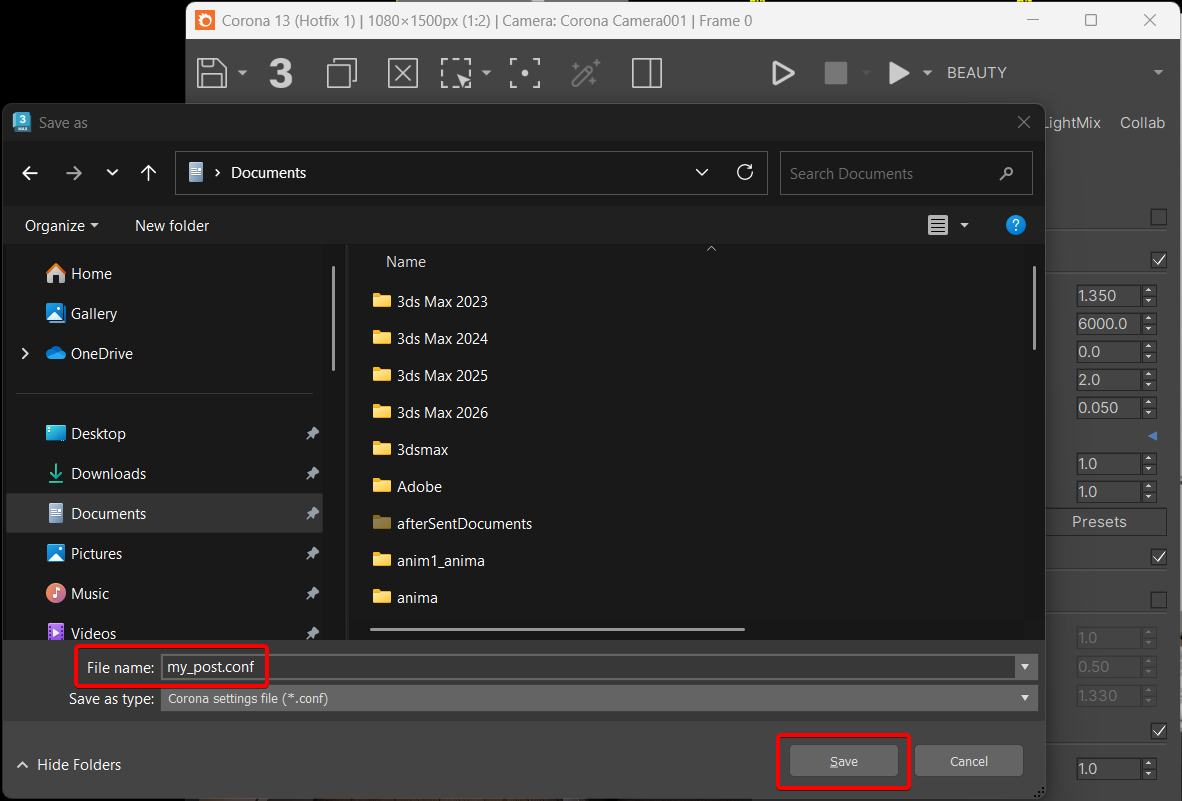Click the search magnifier icon
Screen dimensions: 1182x801
[1006, 173]
